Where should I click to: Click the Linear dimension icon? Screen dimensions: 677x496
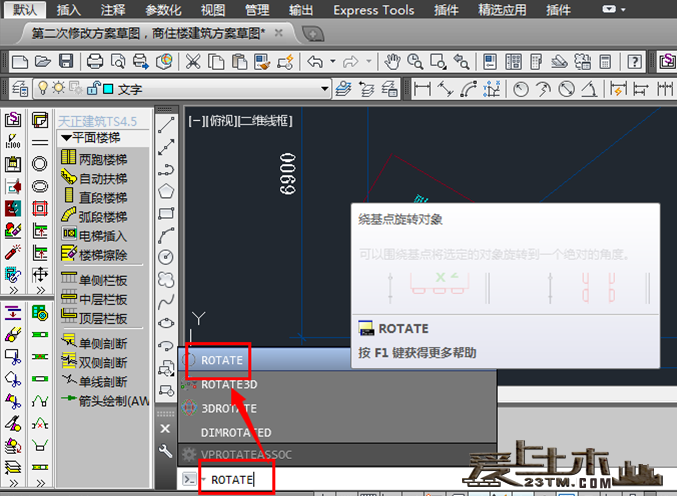(x=422, y=89)
